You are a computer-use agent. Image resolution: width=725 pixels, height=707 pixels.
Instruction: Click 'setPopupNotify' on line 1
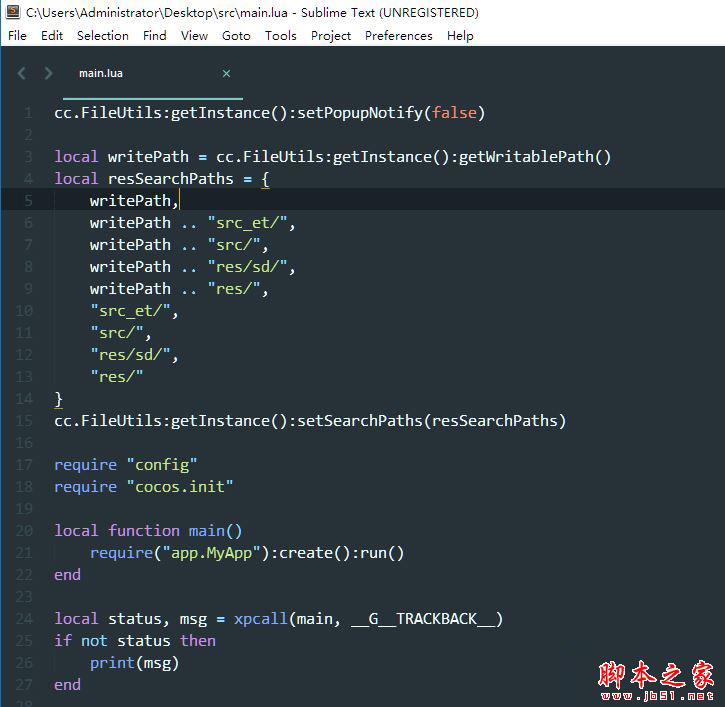[360, 113]
